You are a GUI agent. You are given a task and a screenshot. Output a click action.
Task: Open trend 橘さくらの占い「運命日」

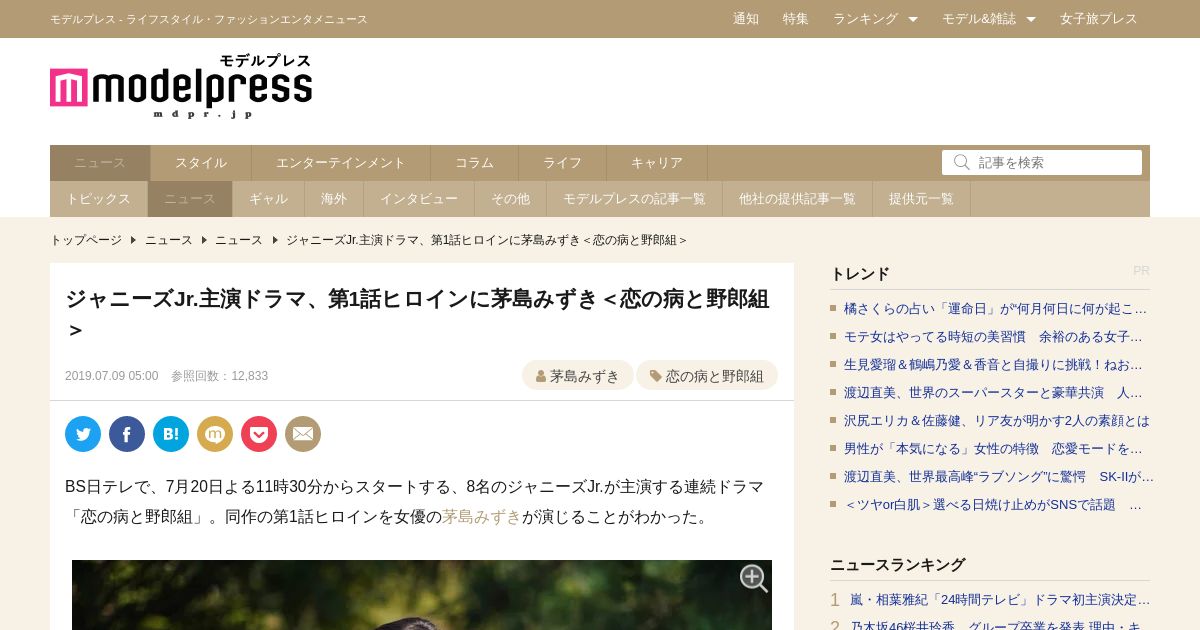[995, 309]
